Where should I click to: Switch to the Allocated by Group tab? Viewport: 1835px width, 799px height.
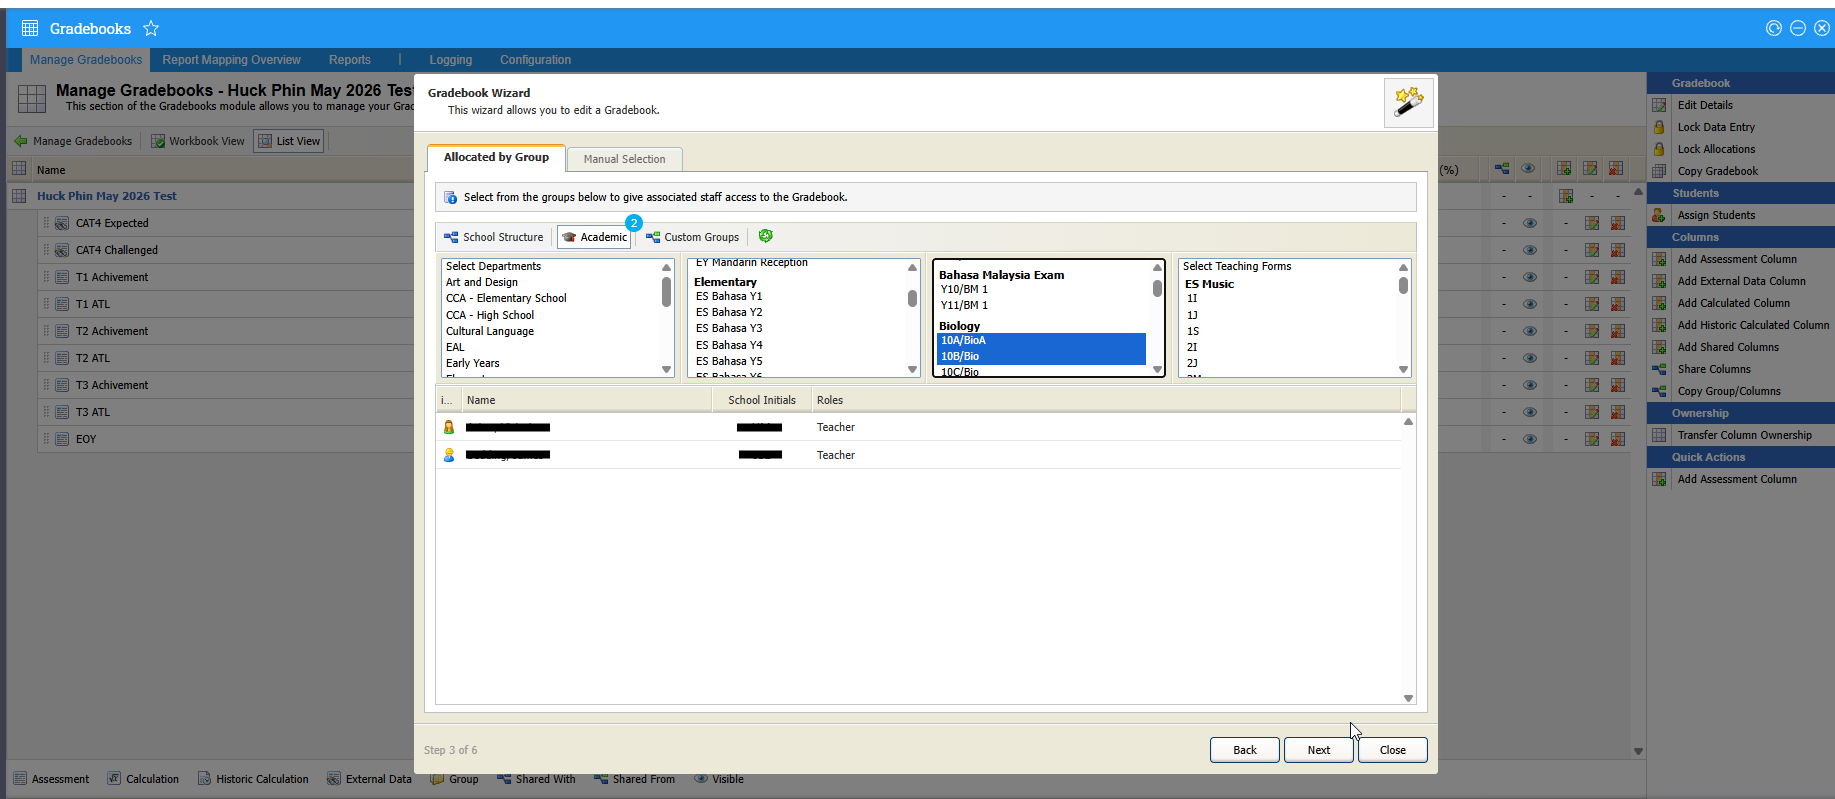496,158
